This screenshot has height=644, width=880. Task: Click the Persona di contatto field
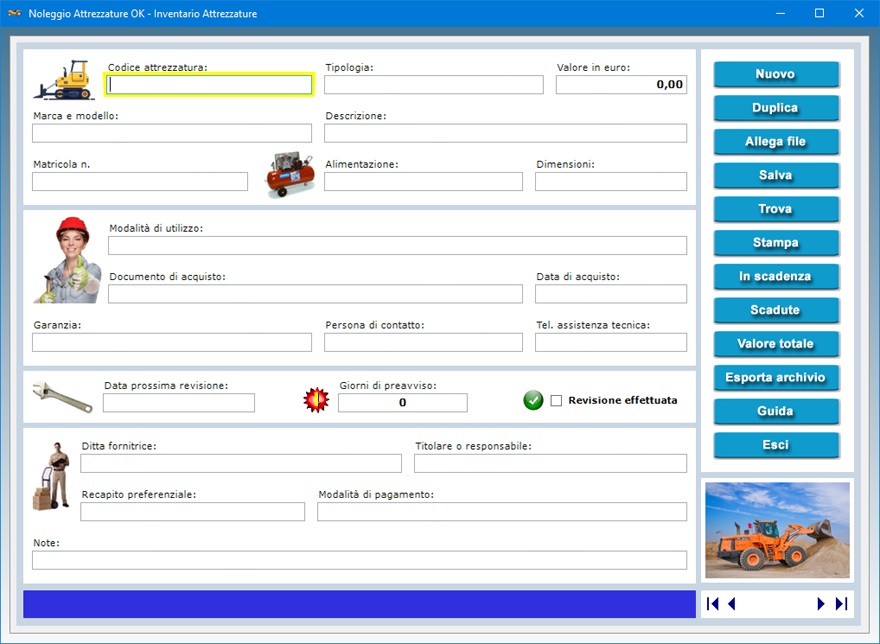423,342
